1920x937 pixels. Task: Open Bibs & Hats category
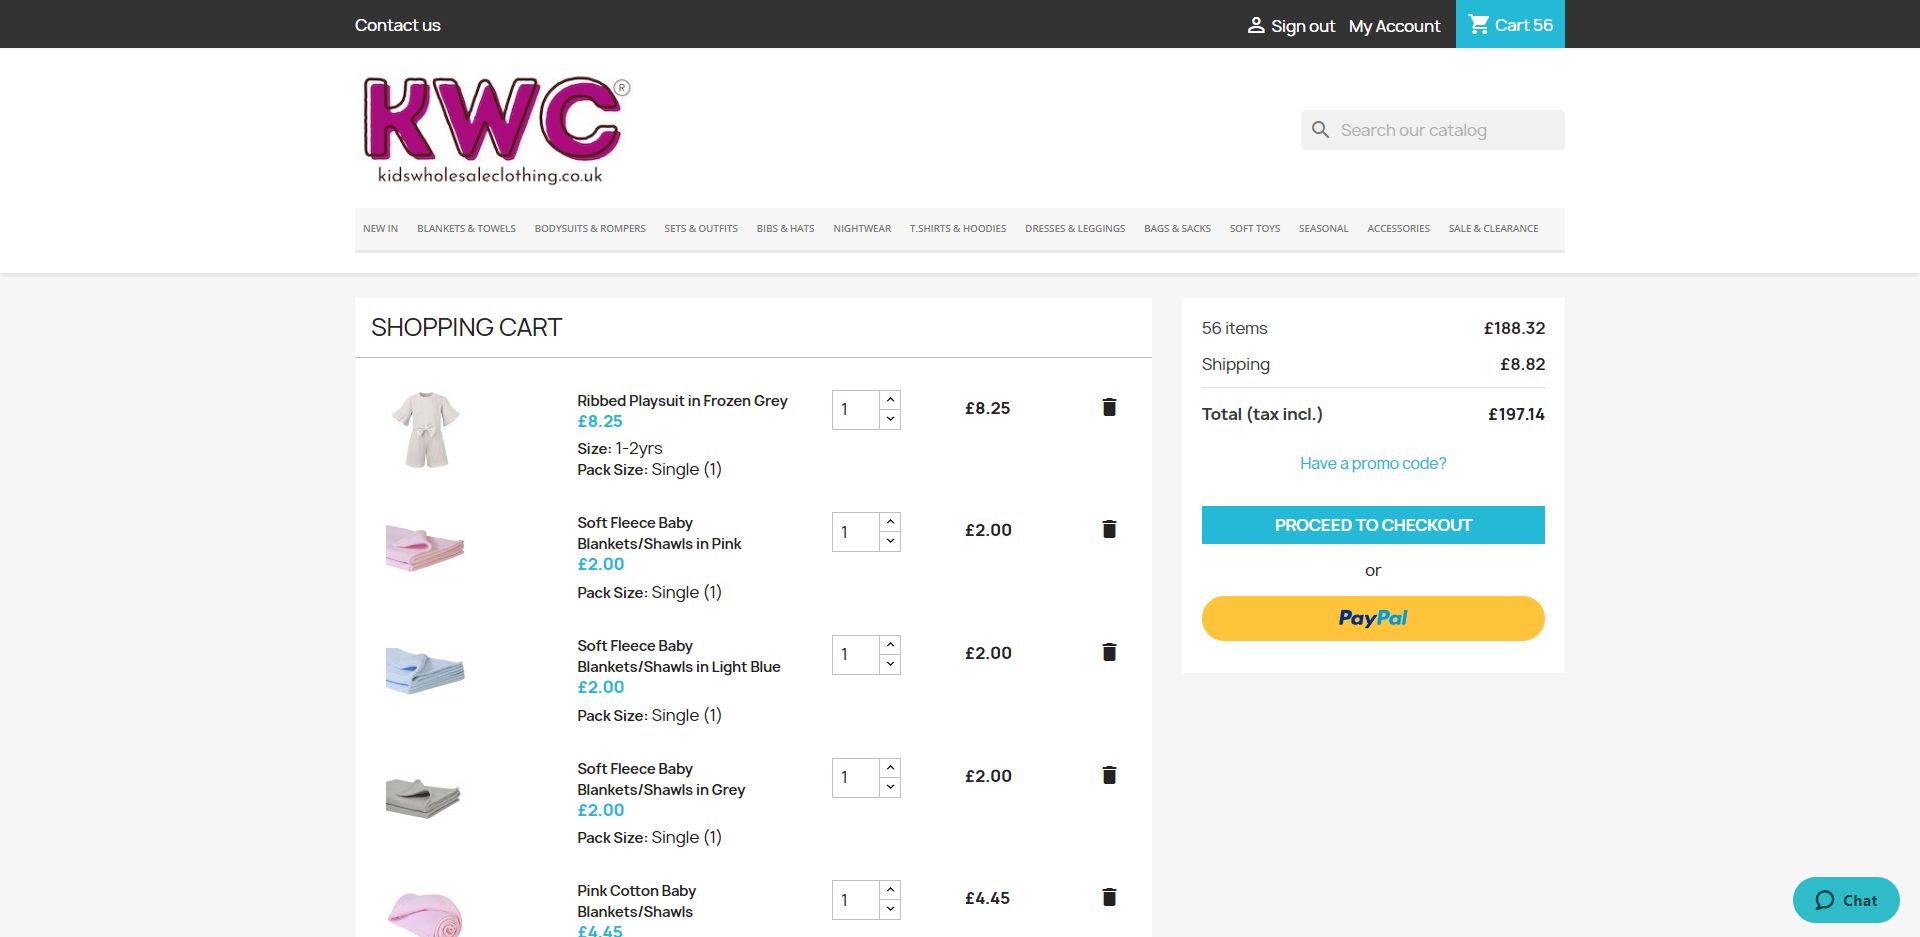click(785, 229)
